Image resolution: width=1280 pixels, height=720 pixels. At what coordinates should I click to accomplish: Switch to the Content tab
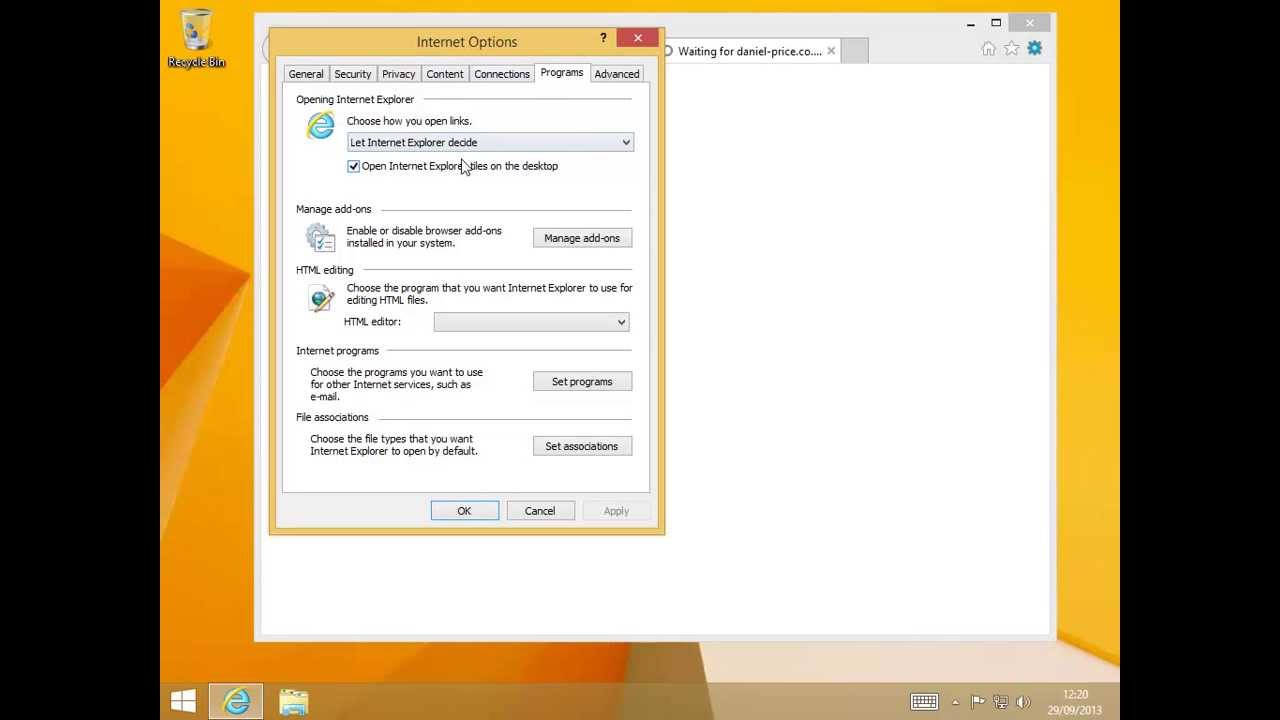(x=445, y=74)
